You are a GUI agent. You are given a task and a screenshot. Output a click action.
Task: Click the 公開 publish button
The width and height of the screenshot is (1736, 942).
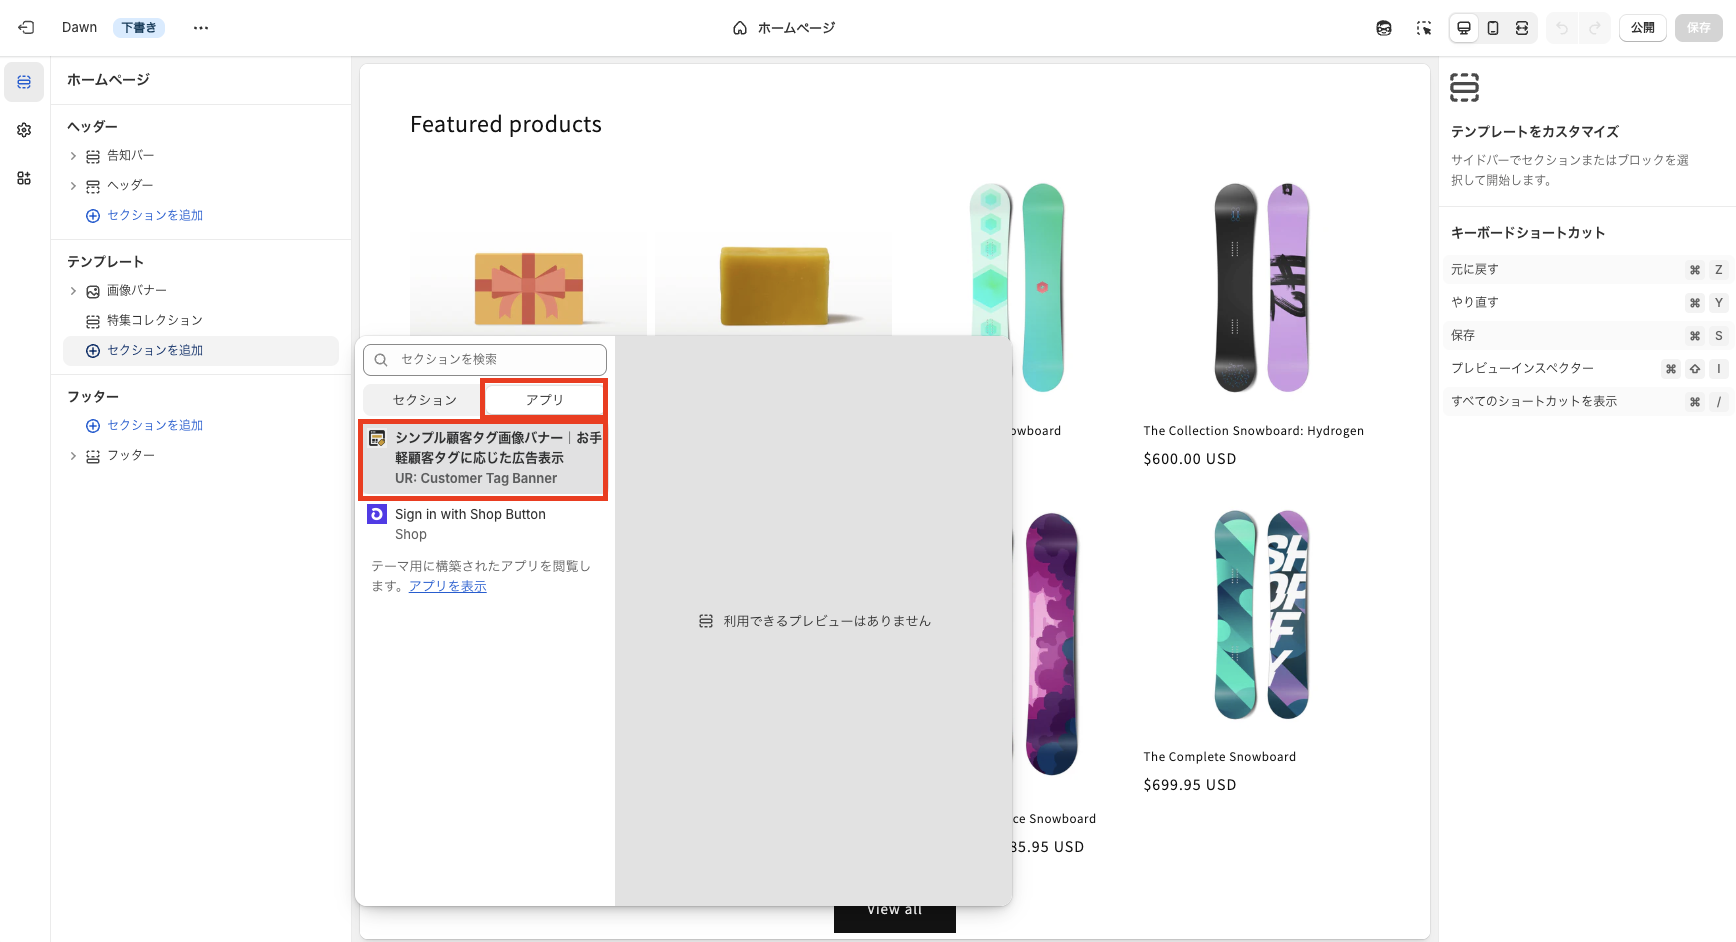click(x=1642, y=28)
